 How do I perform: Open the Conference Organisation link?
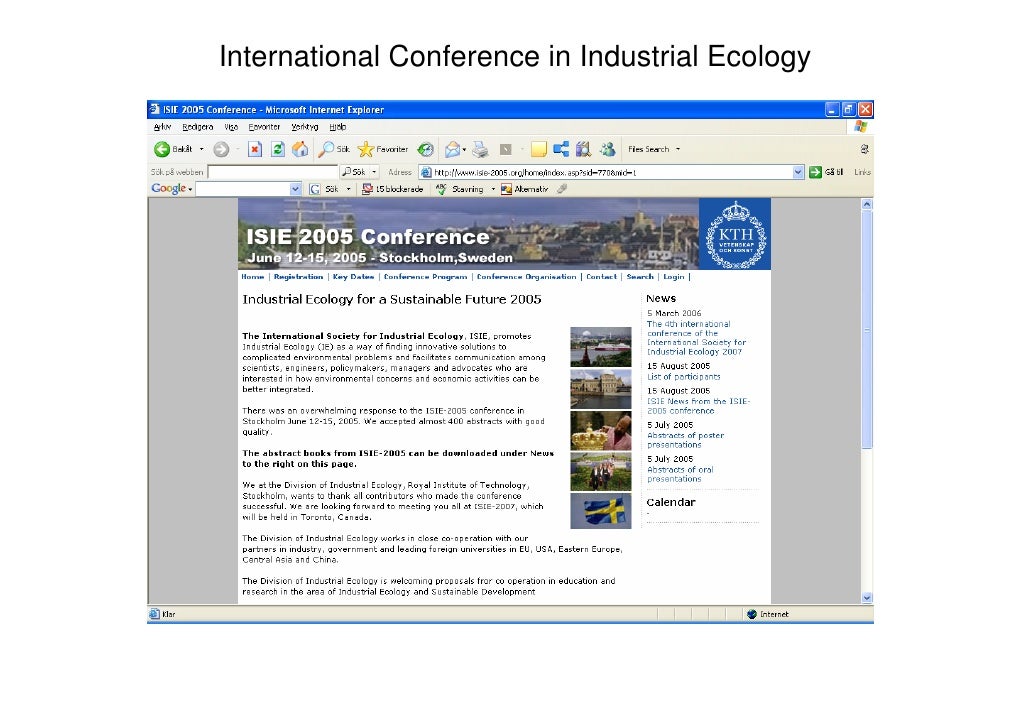[x=526, y=277]
